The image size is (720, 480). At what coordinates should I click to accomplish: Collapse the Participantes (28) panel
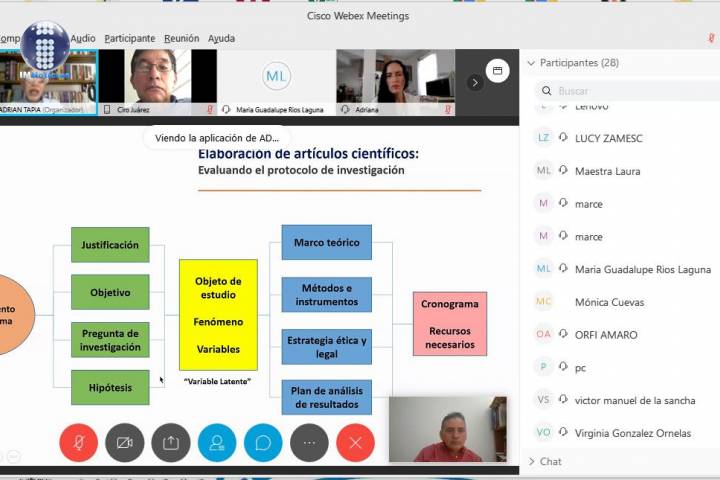tap(530, 63)
